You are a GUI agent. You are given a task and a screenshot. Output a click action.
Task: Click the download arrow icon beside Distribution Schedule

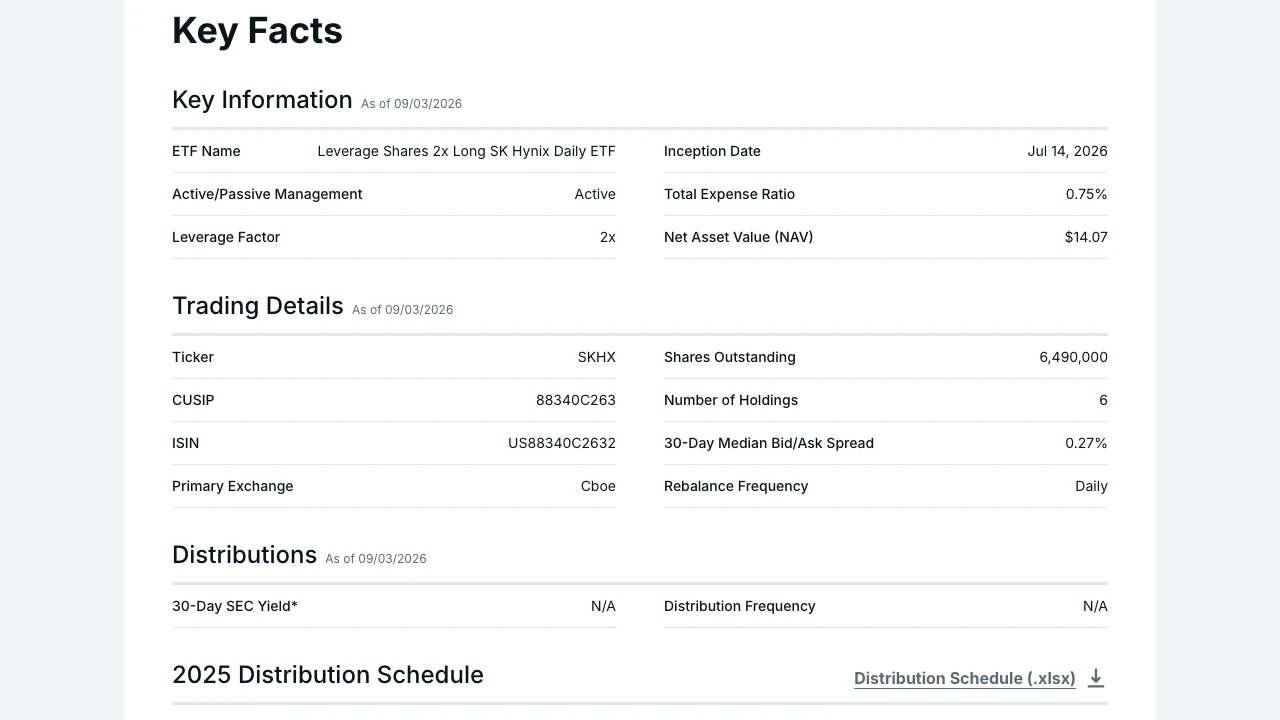click(x=1096, y=678)
